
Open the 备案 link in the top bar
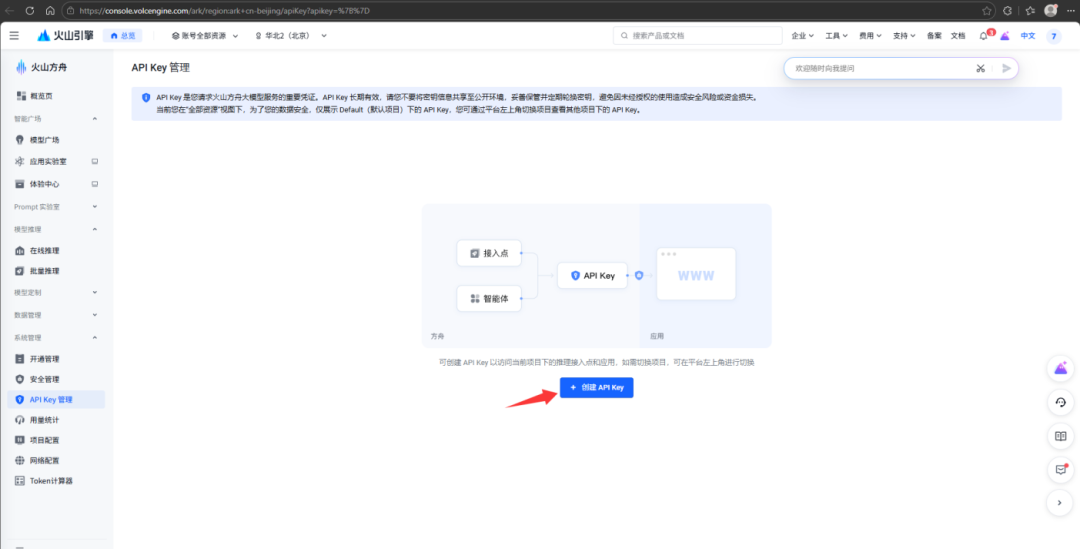(x=934, y=36)
